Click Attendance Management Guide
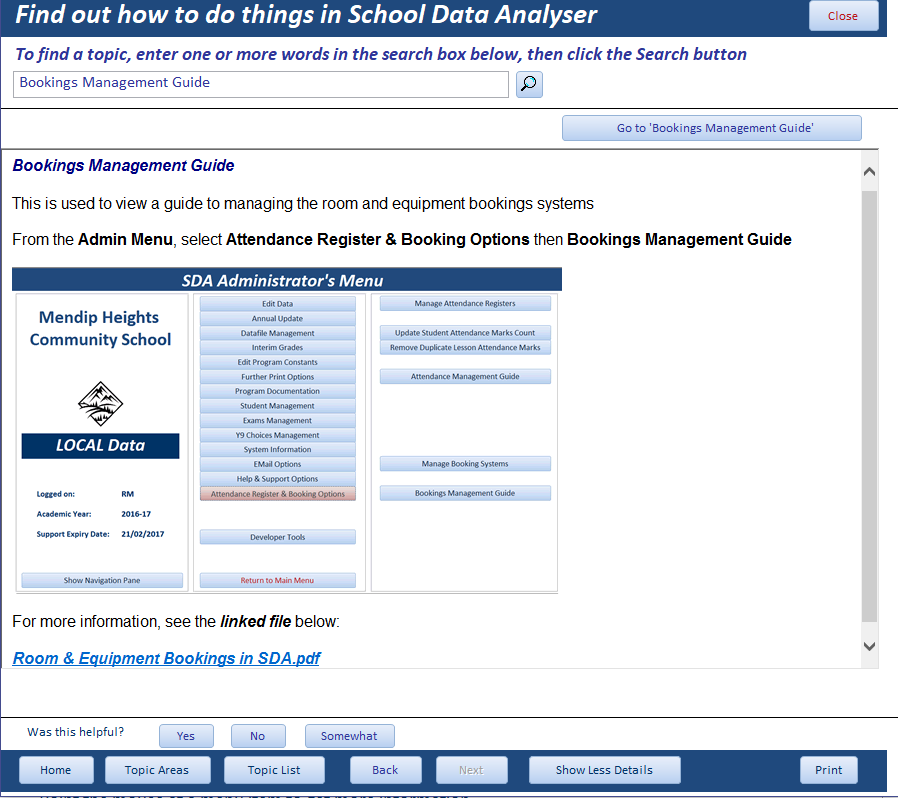This screenshot has height=798, width=898. (x=465, y=376)
